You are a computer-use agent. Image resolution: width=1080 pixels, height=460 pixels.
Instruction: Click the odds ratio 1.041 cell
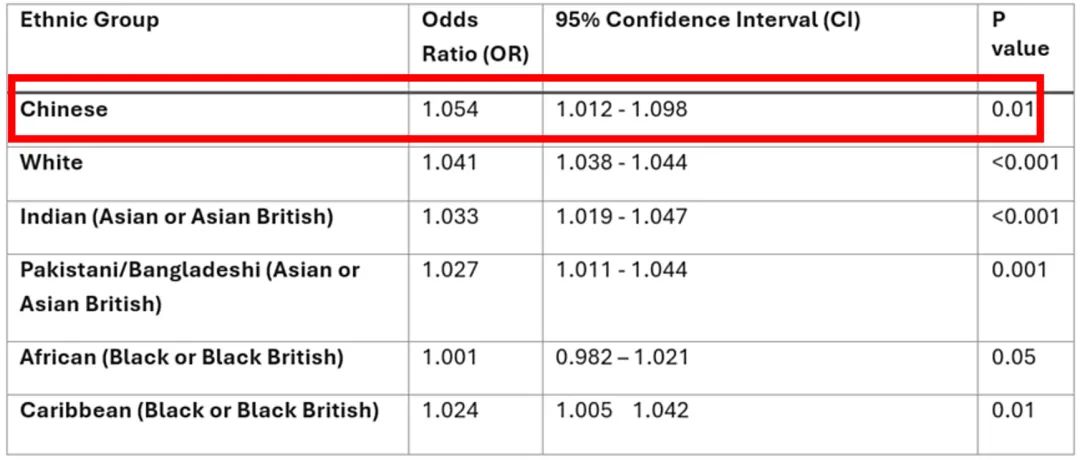click(450, 163)
